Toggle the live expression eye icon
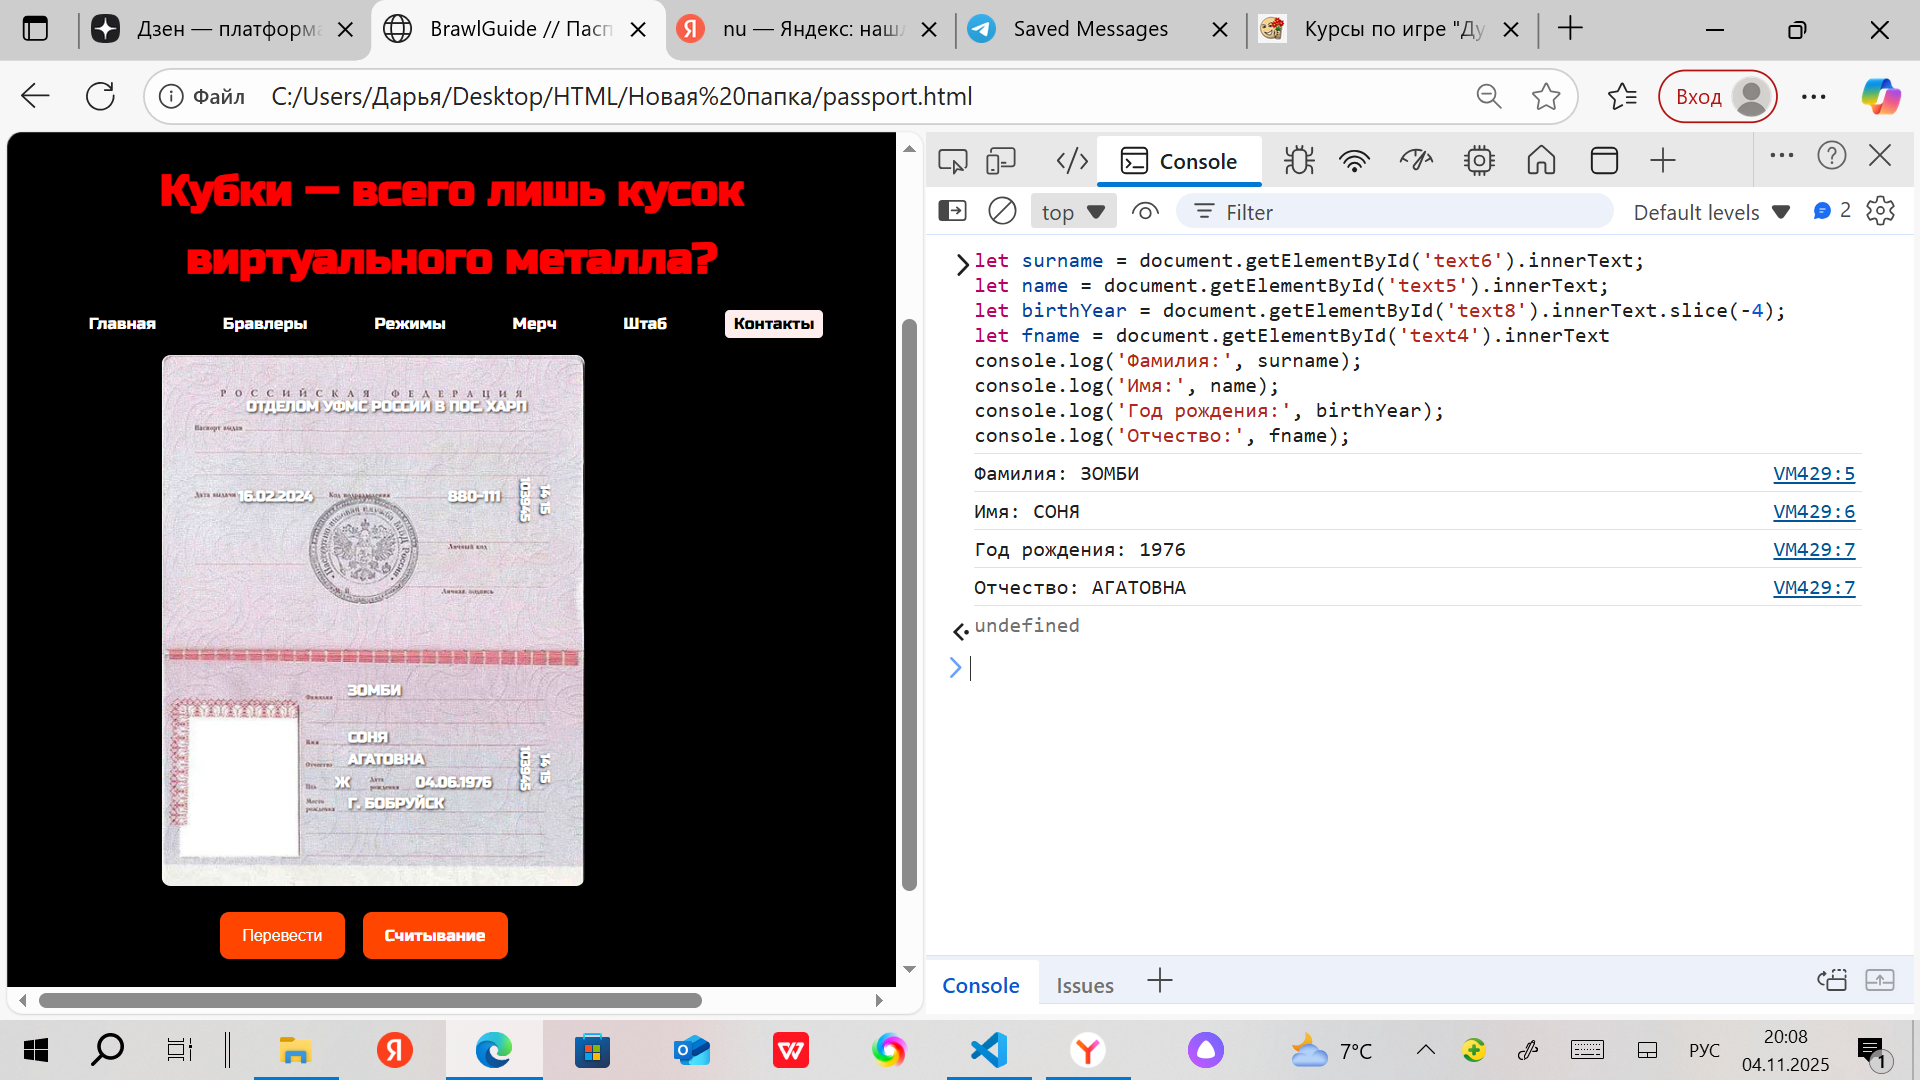 tap(1145, 211)
